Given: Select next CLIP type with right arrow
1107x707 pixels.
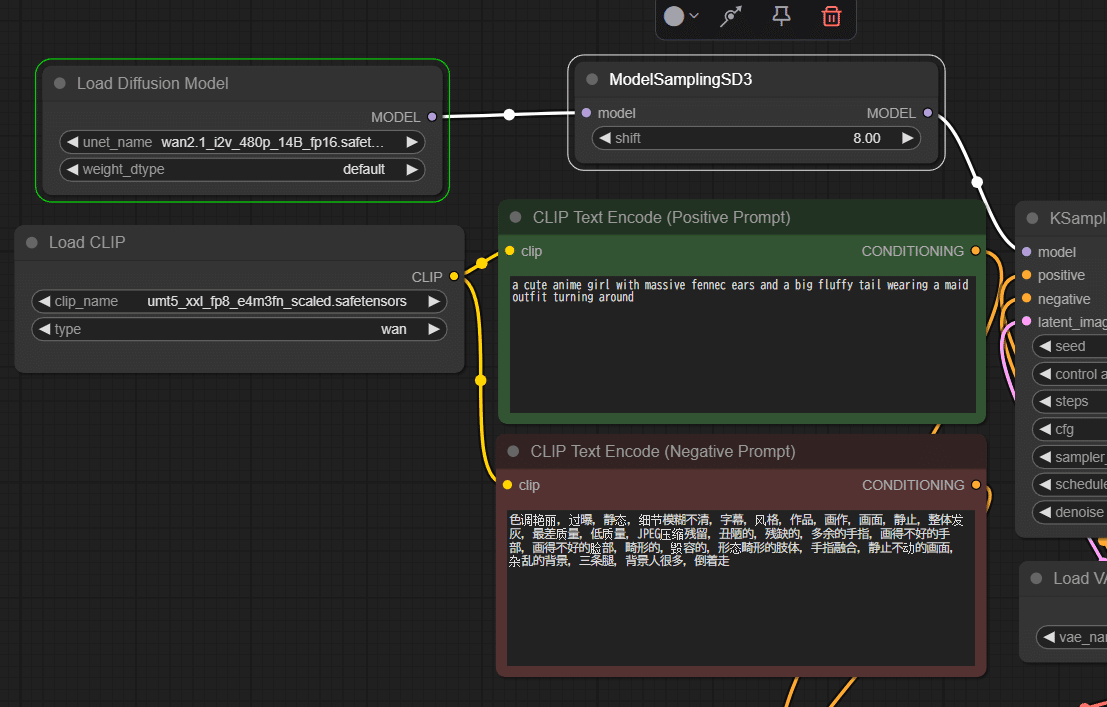Looking at the screenshot, I should (434, 329).
